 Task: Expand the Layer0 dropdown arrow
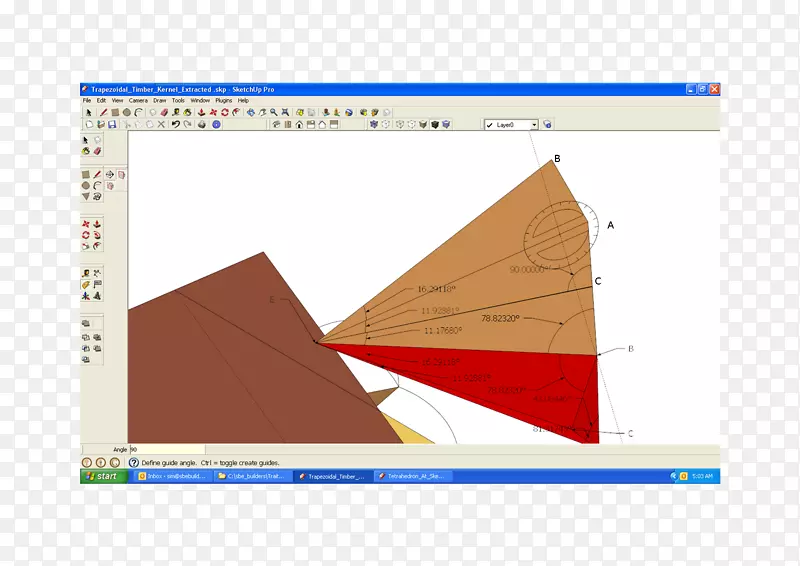coord(534,125)
